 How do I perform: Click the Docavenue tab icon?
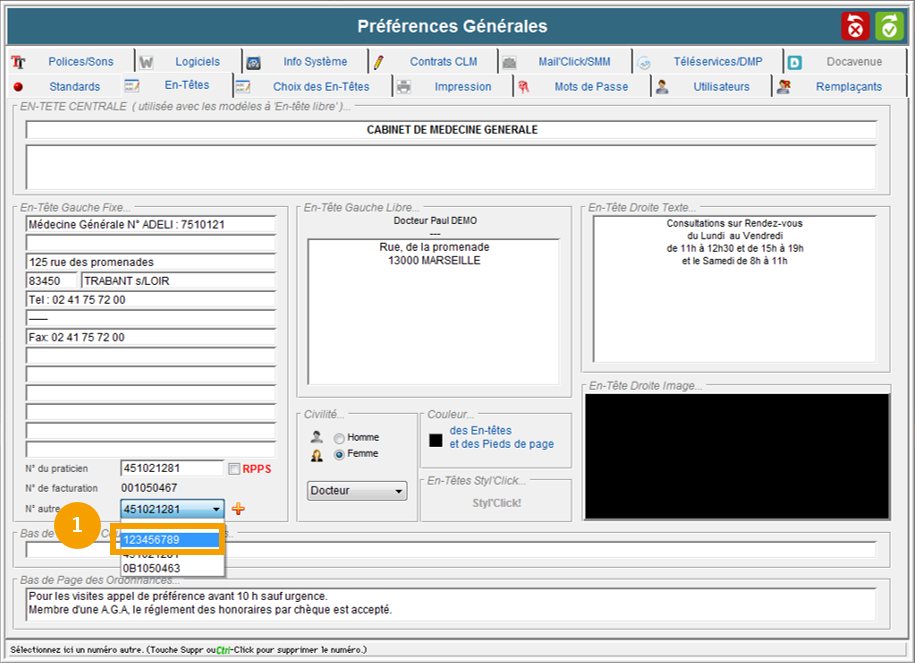(x=795, y=62)
